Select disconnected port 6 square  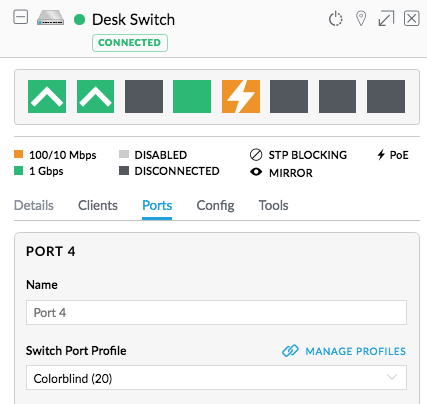pyautogui.click(x=289, y=96)
